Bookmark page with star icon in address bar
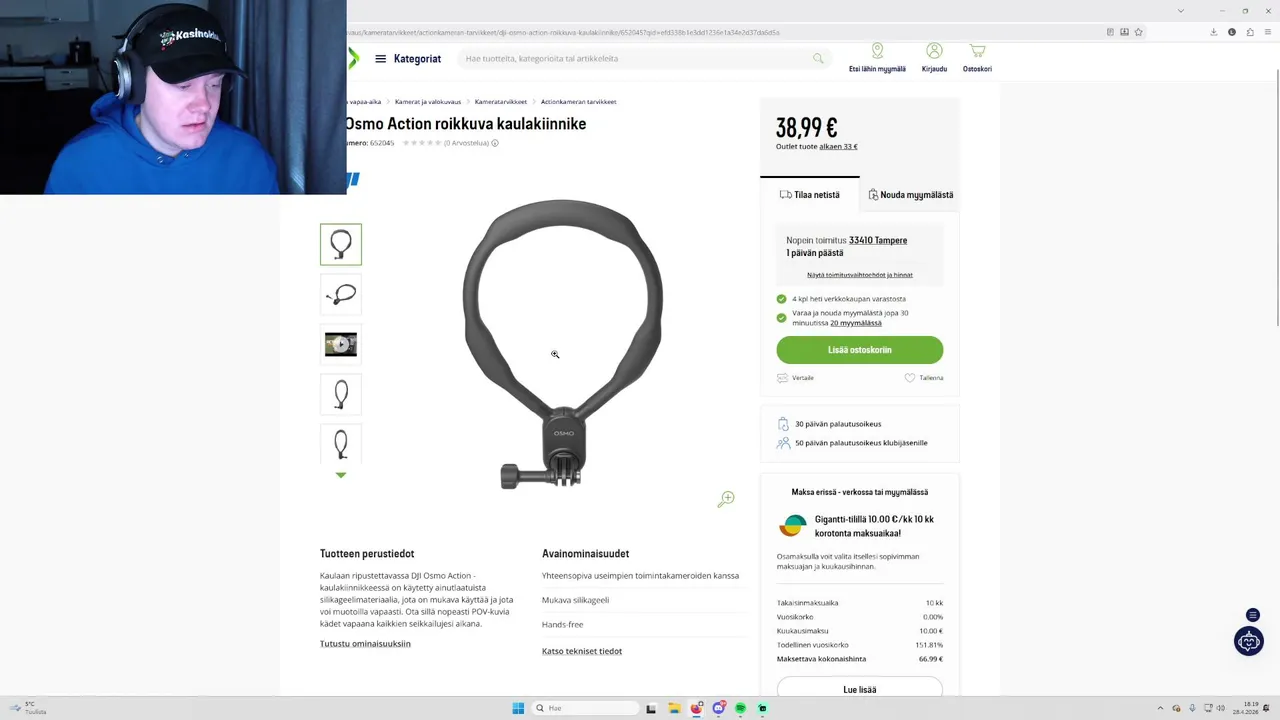 [x=1138, y=32]
